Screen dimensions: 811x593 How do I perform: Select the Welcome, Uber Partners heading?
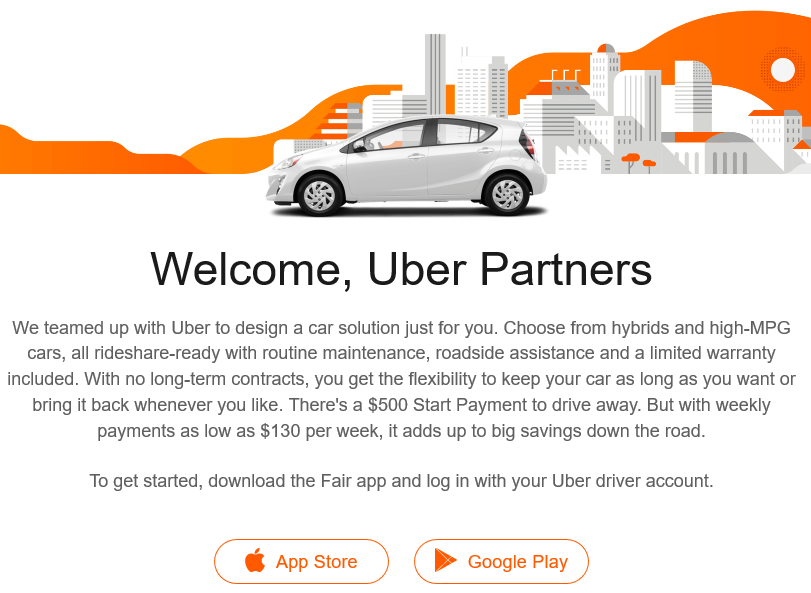[x=401, y=269]
